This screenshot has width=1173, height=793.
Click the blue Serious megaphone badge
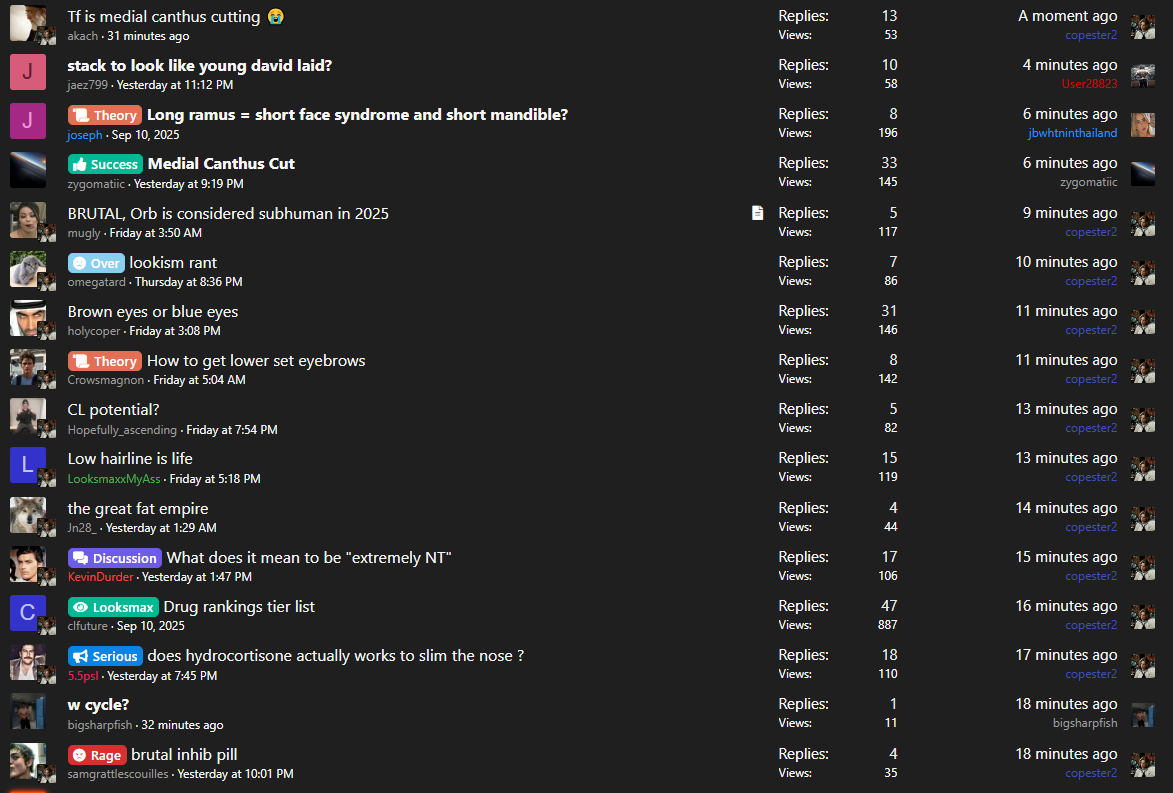pyautogui.click(x=105, y=656)
